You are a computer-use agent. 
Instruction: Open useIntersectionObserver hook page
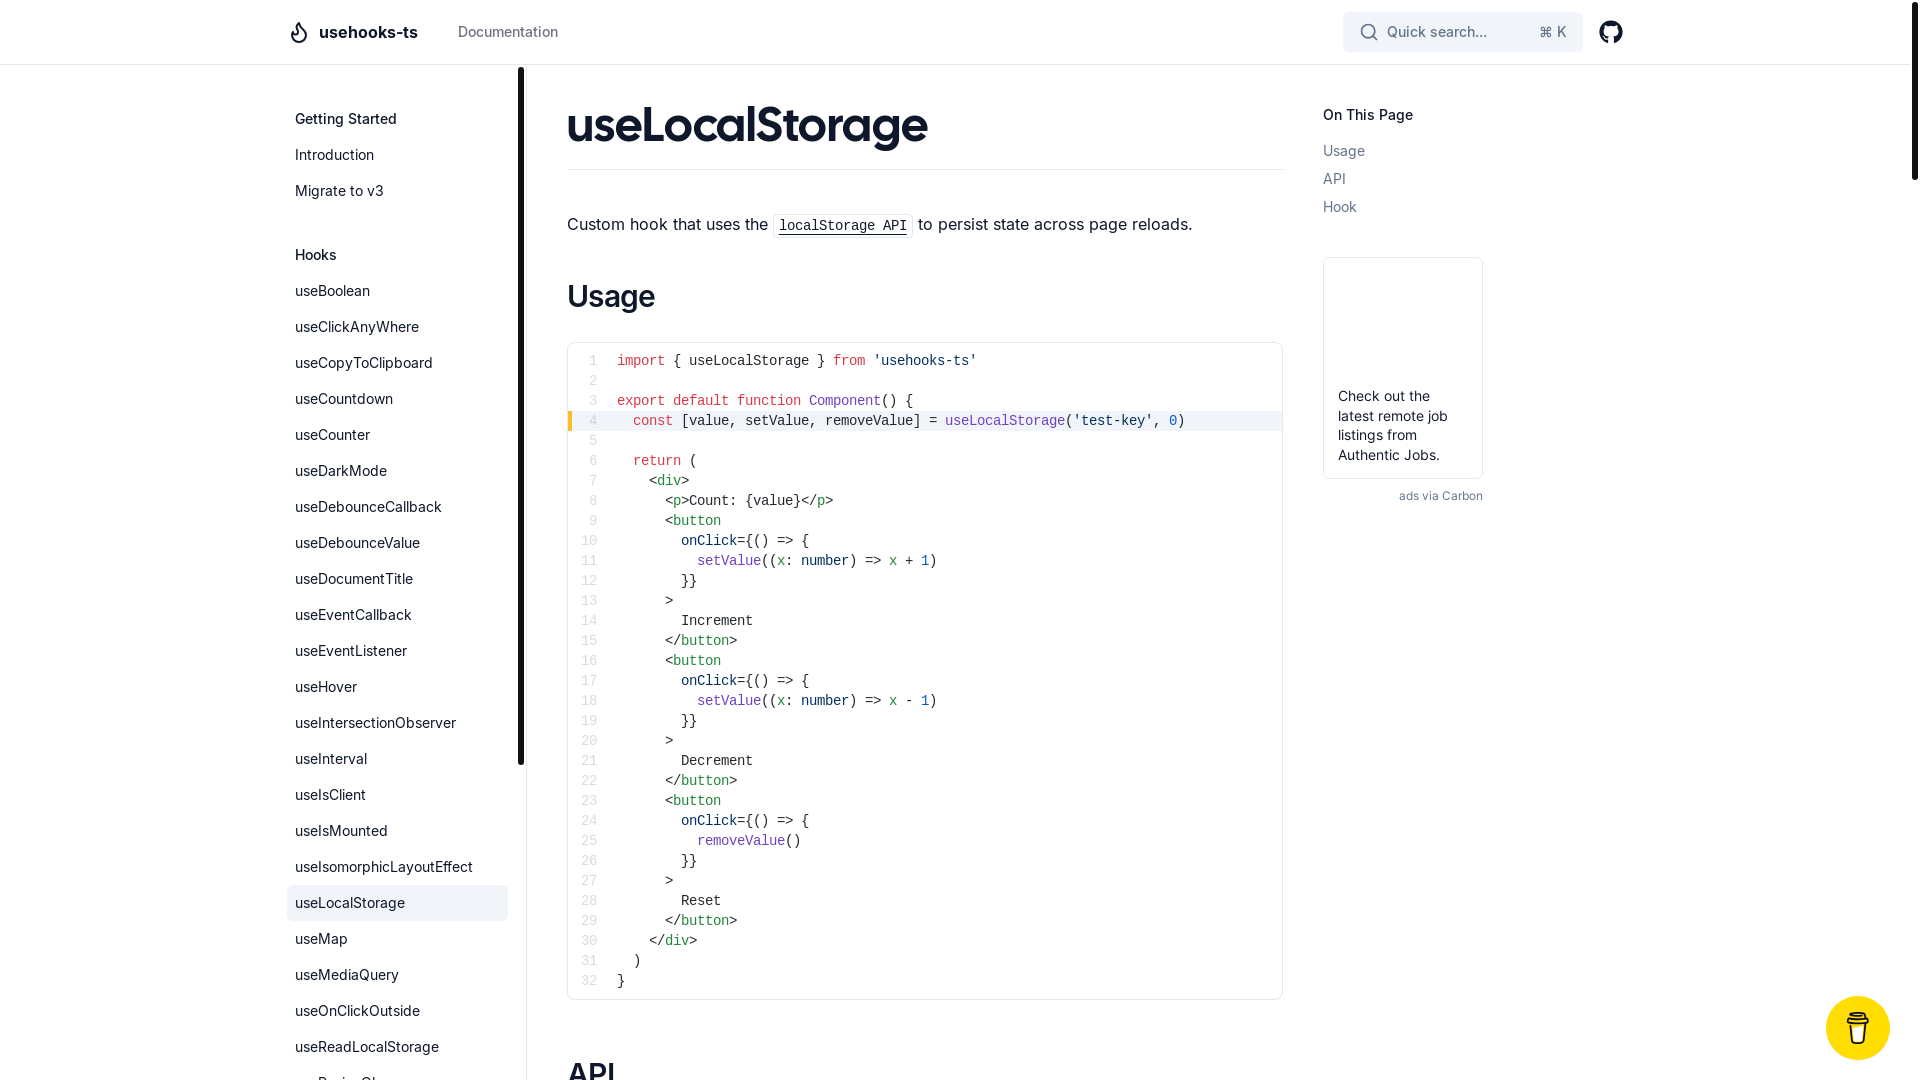[x=397, y=723]
